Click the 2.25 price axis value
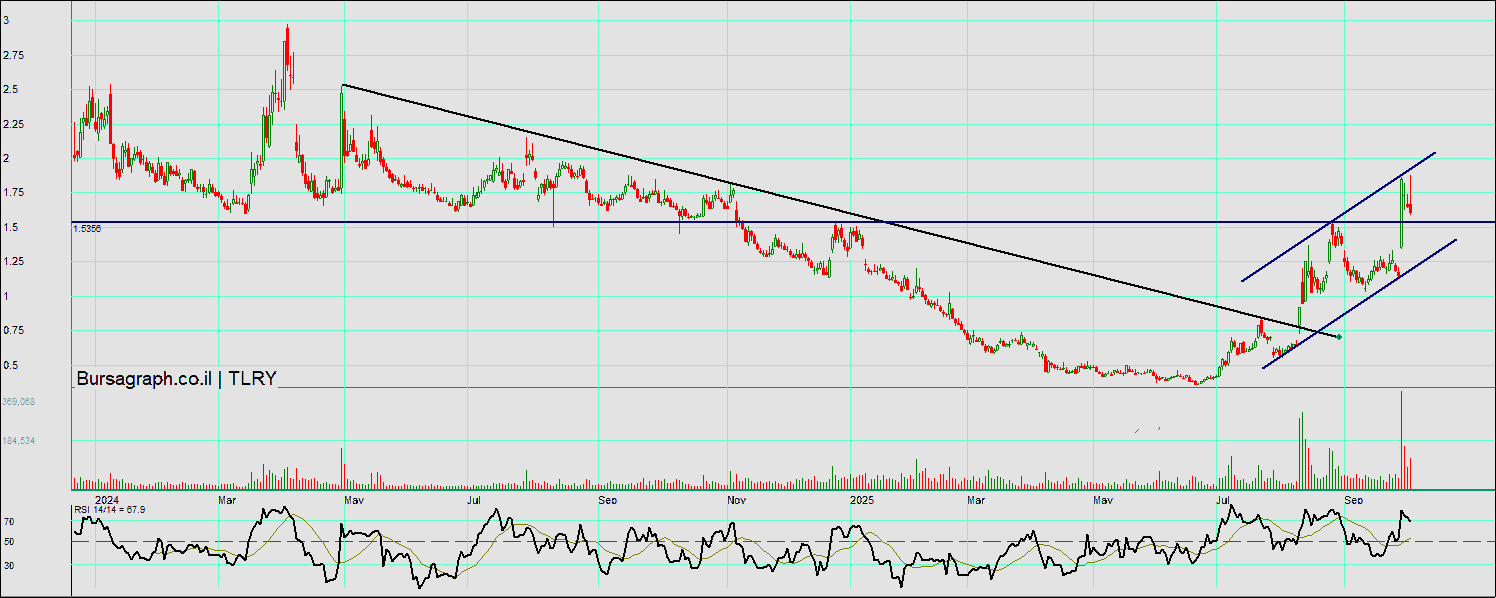Screen dimensions: 1496x598 [x=14, y=124]
